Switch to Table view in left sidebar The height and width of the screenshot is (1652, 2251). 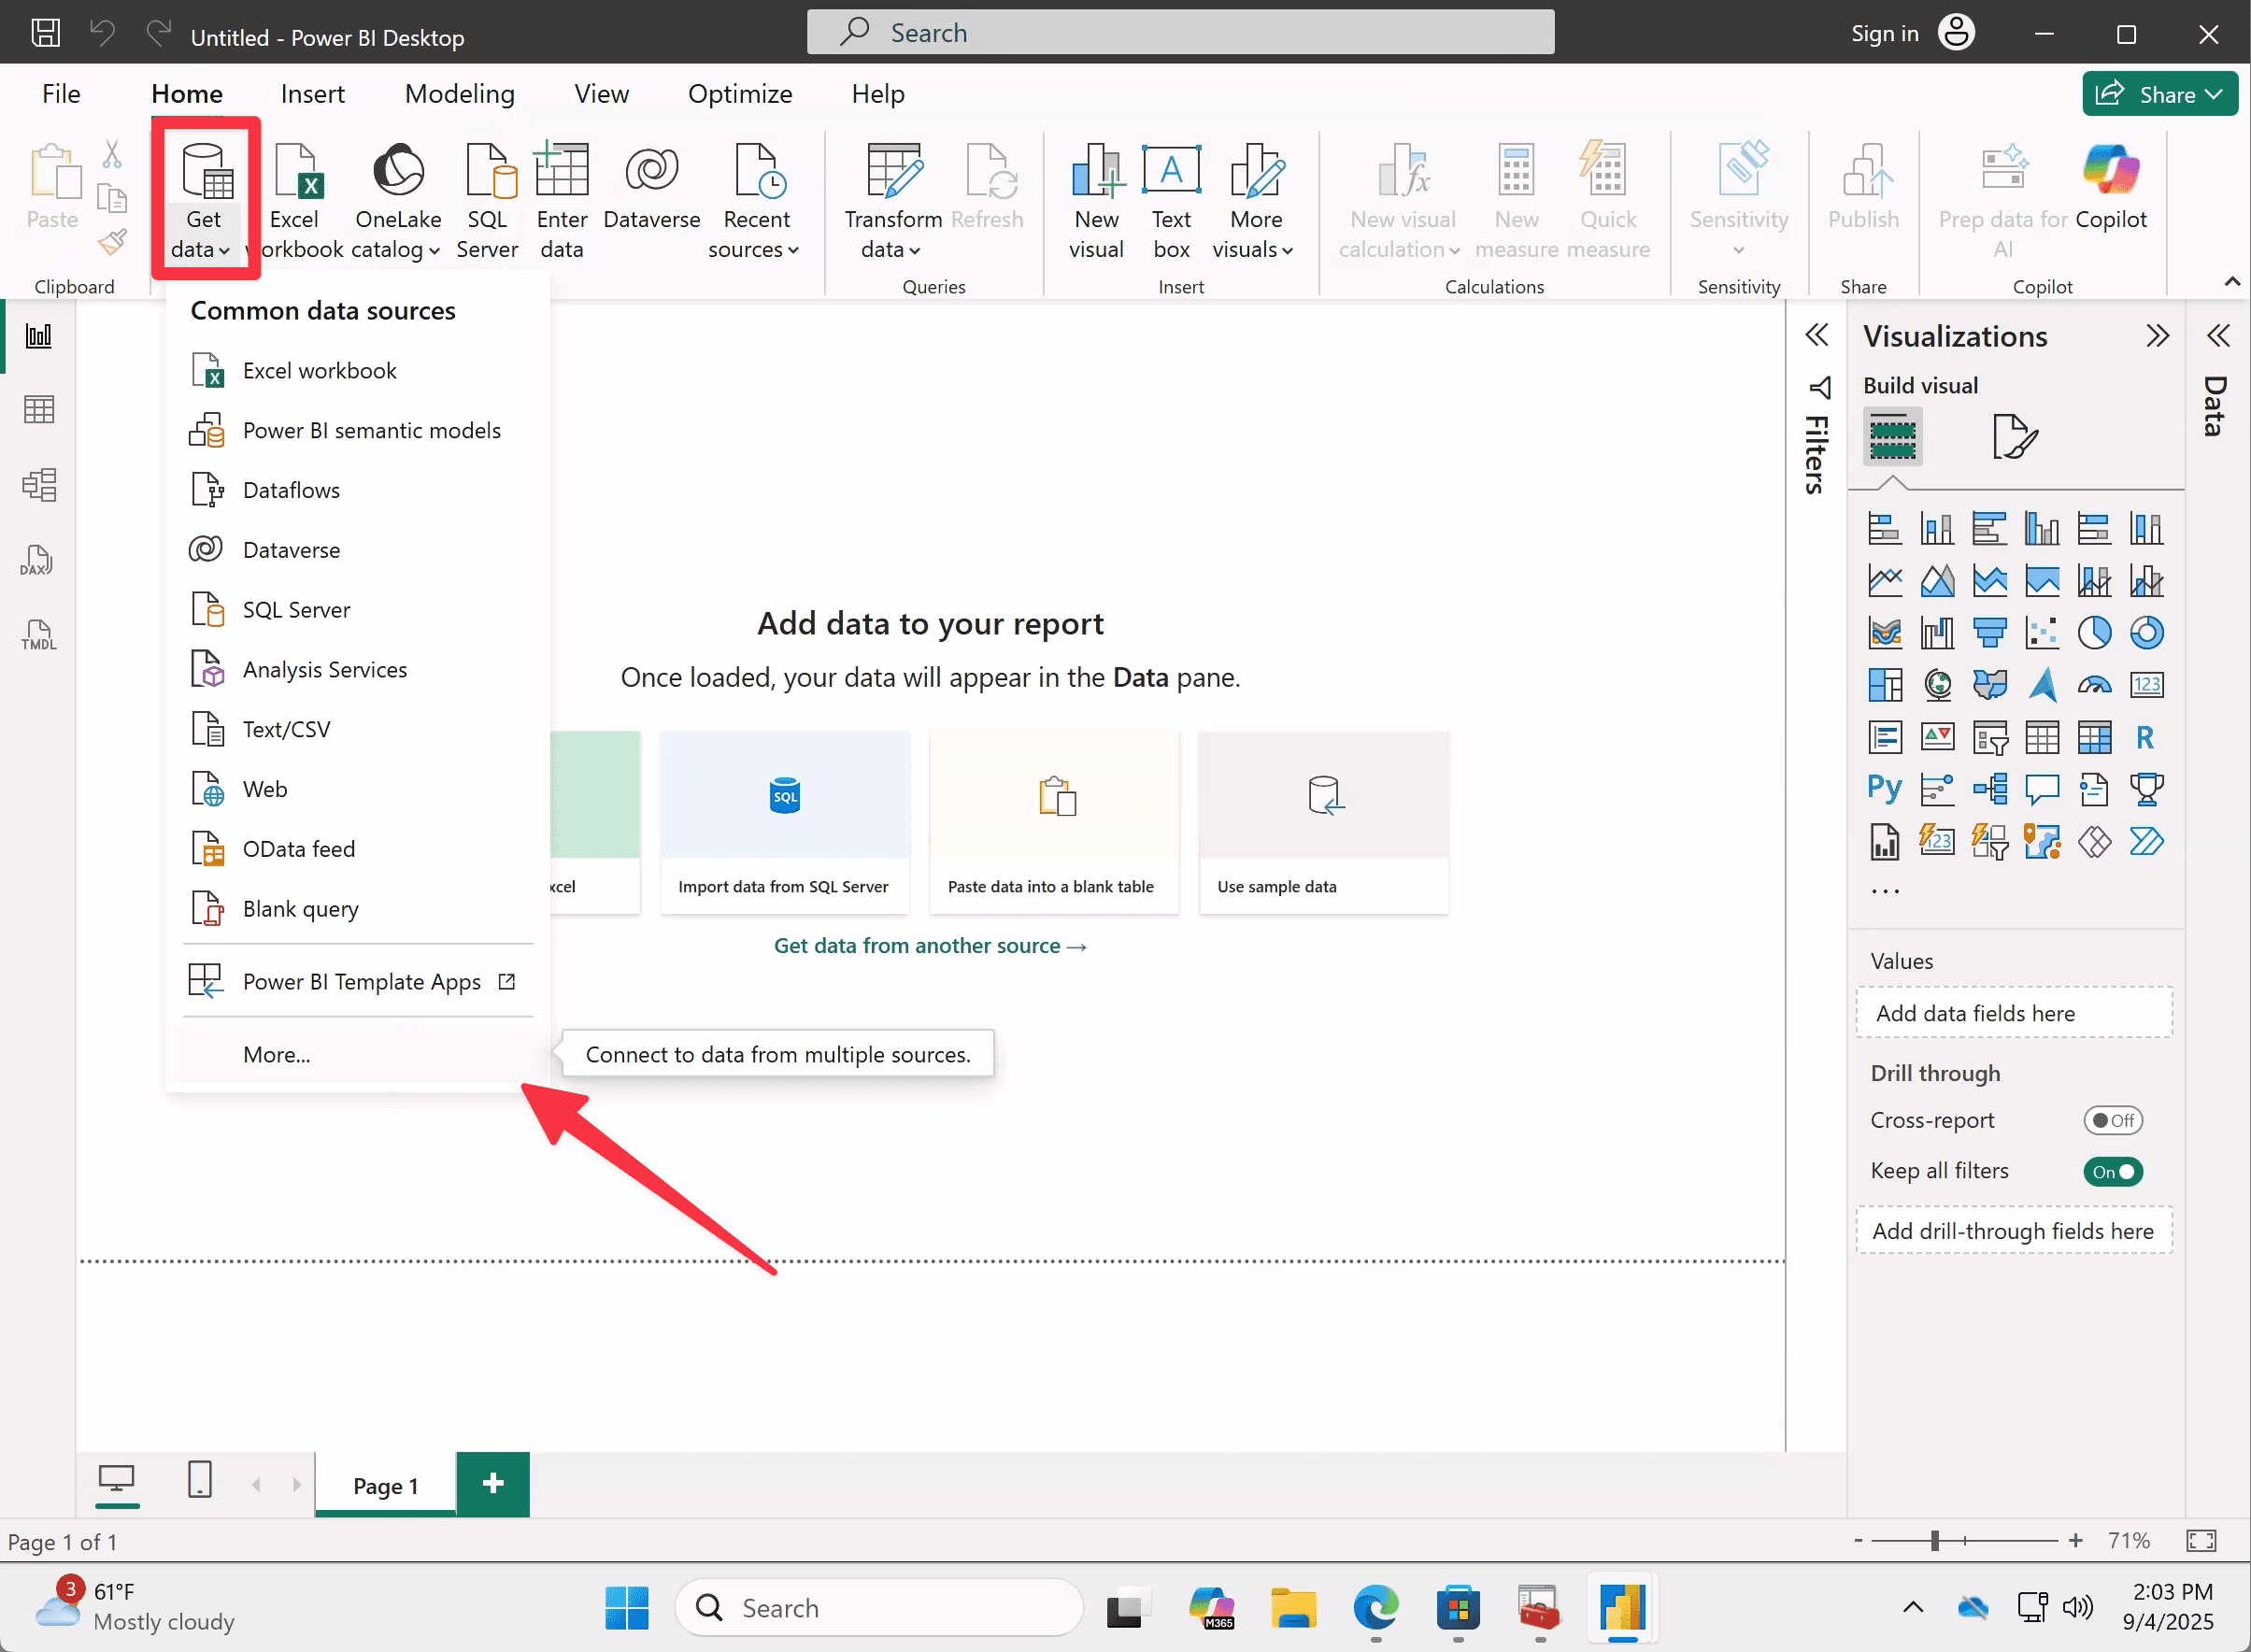[38, 410]
